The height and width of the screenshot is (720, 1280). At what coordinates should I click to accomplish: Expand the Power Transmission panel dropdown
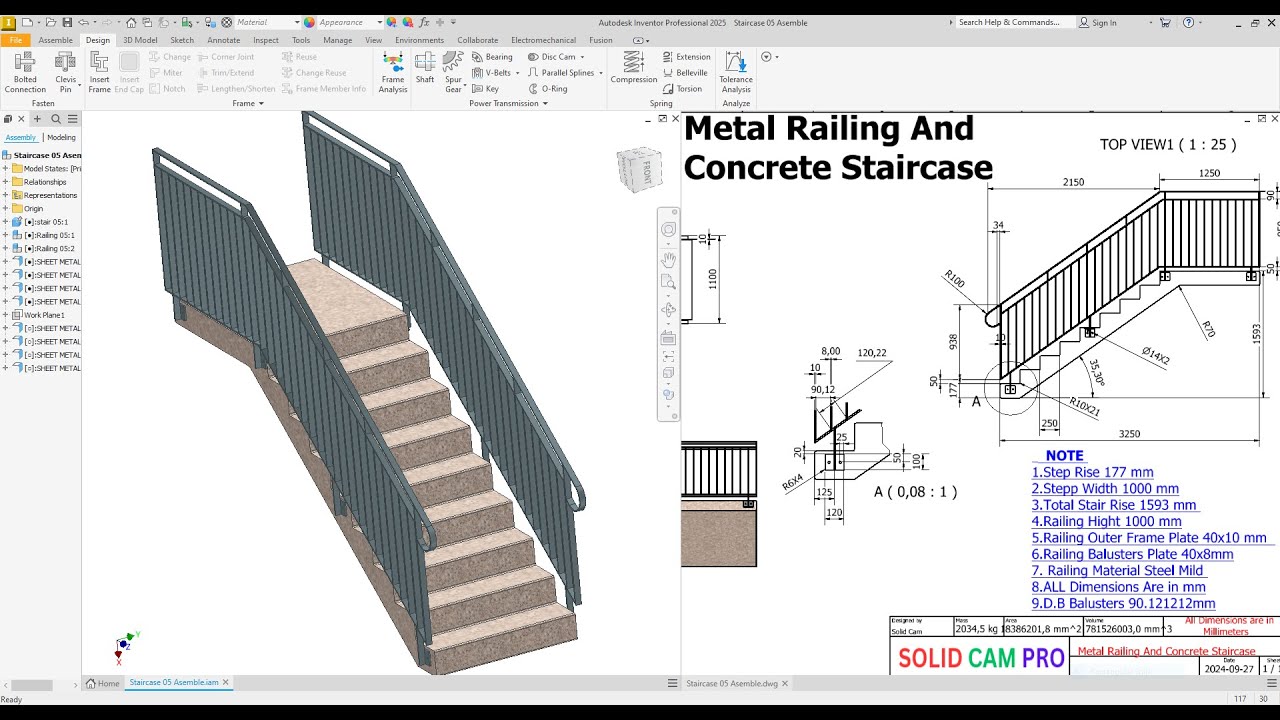[x=545, y=103]
